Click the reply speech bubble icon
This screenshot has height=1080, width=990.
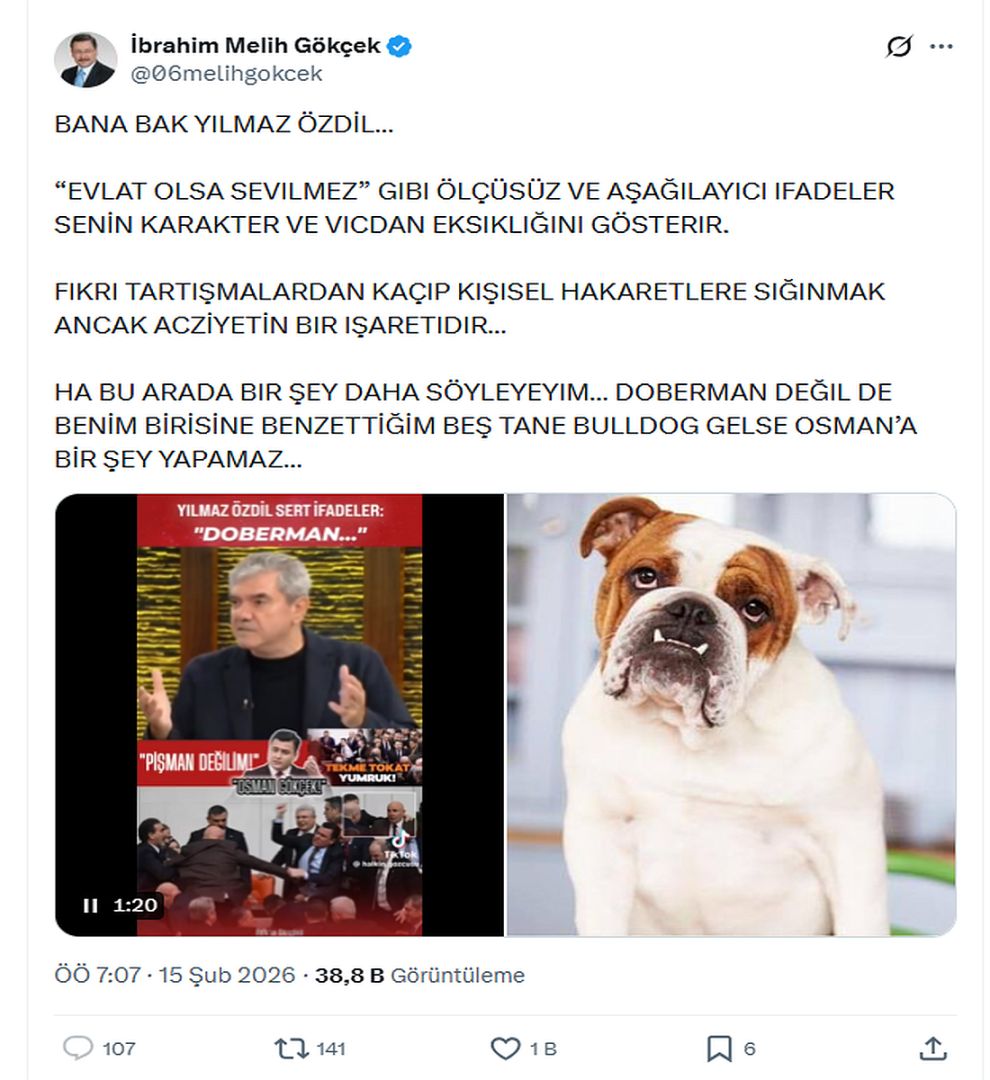pos(78,1048)
